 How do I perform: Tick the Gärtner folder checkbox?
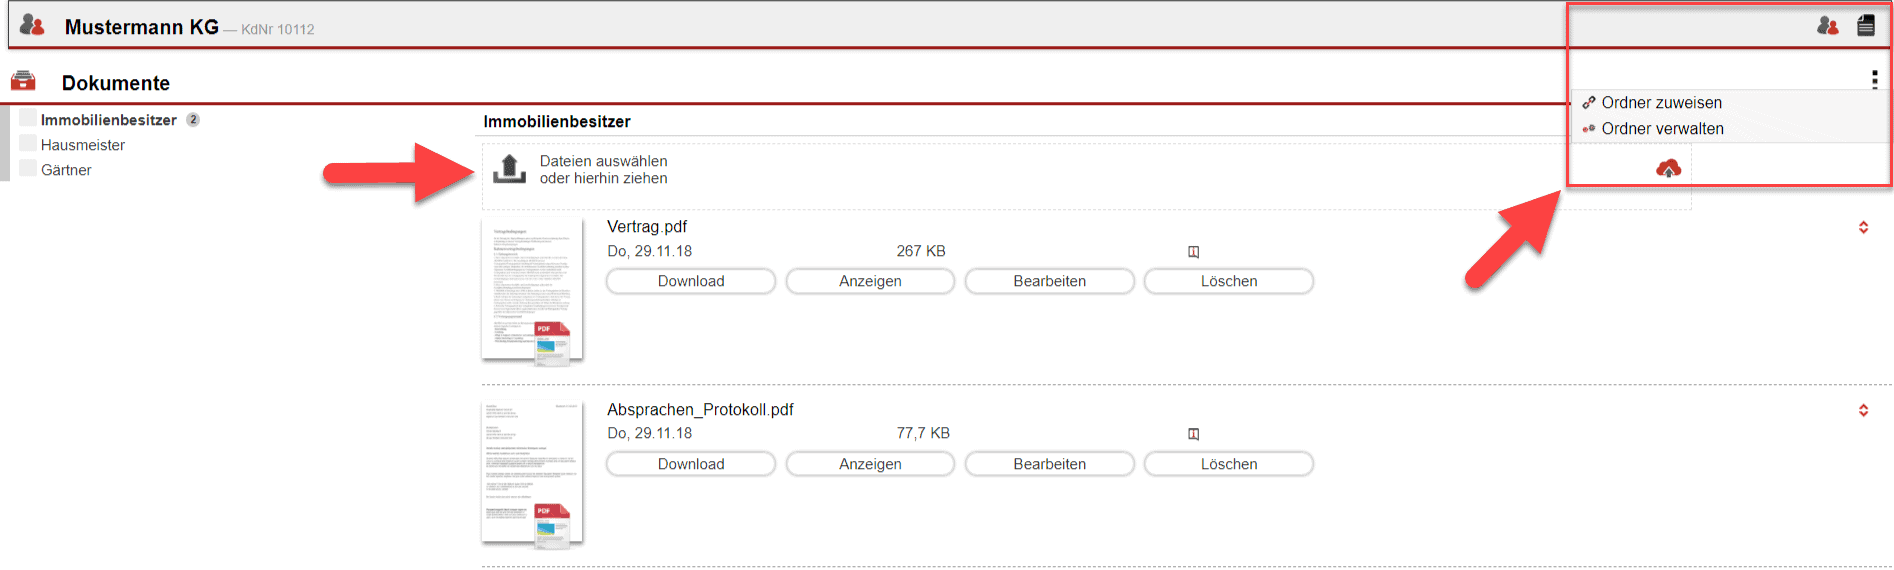coord(28,169)
